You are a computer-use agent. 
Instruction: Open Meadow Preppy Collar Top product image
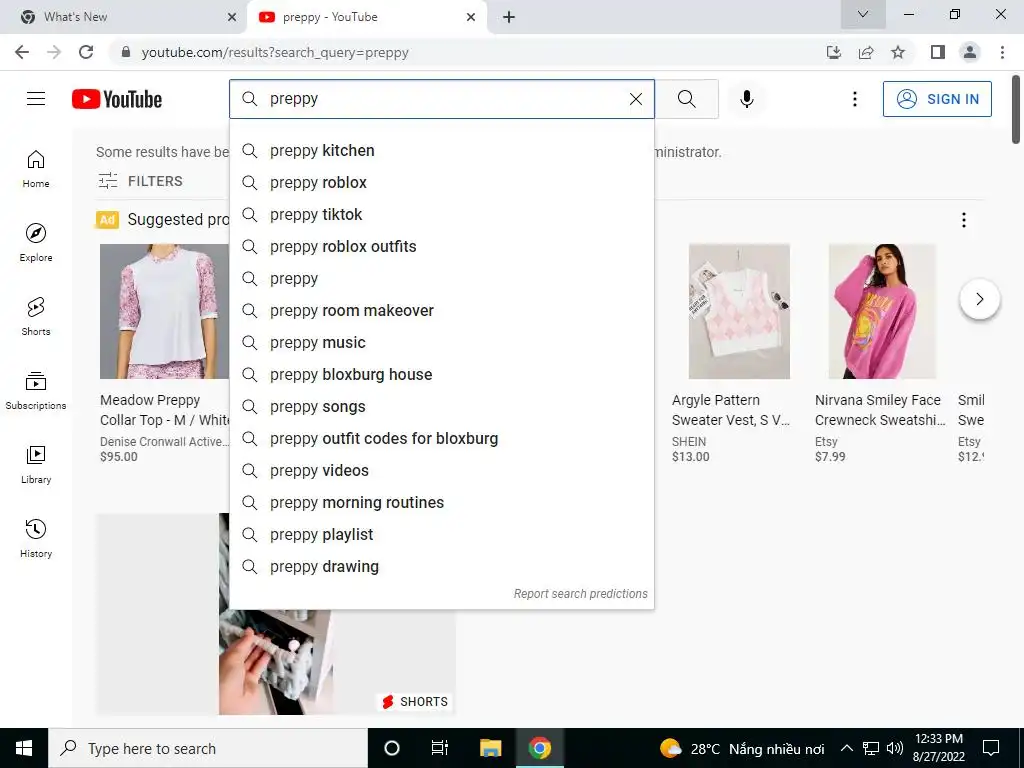pos(165,312)
